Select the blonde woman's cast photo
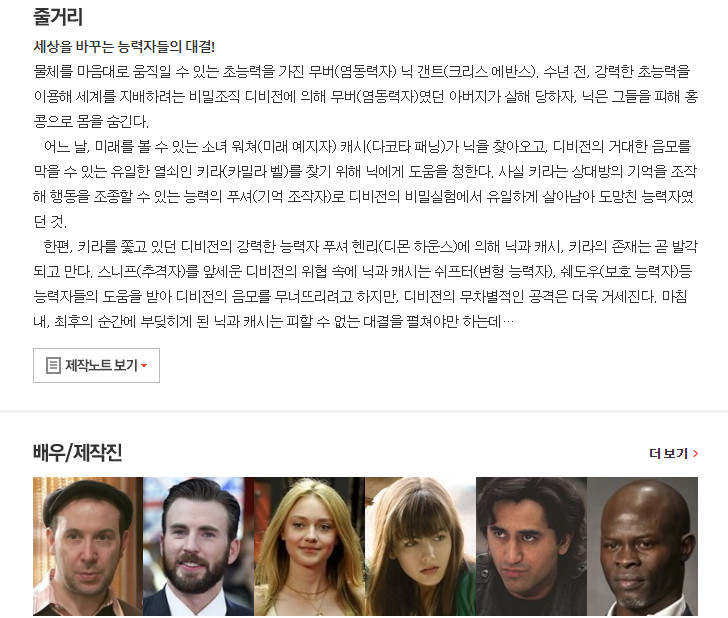 pyautogui.click(x=309, y=546)
